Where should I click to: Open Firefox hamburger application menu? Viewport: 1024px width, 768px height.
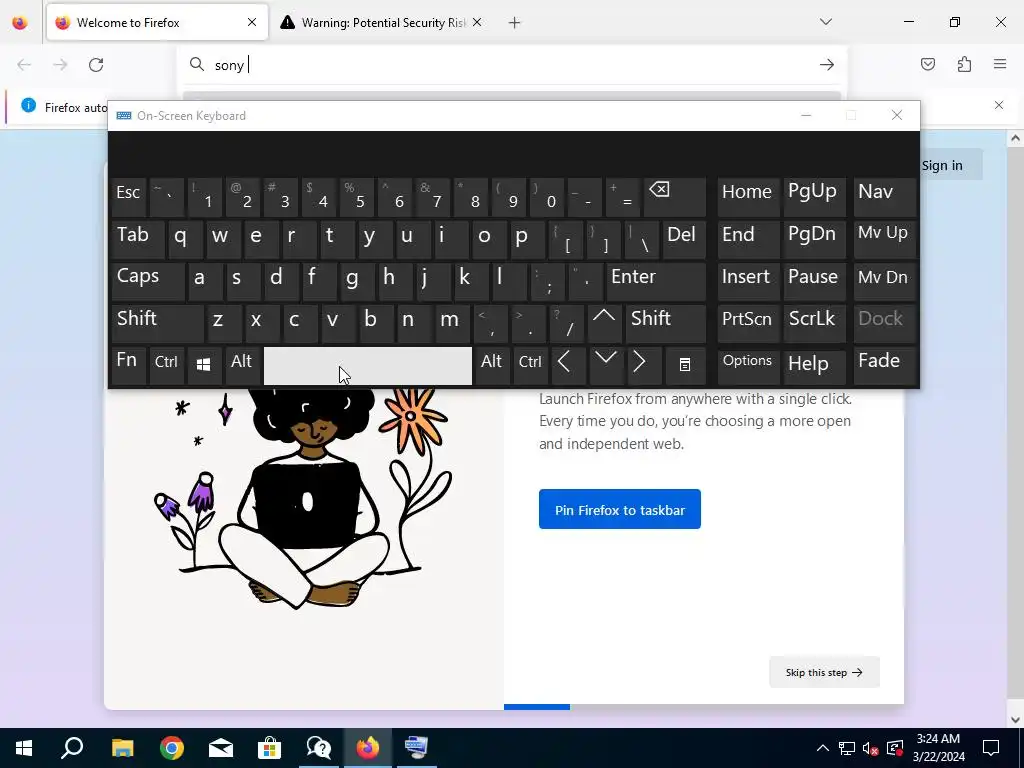click(1000, 64)
